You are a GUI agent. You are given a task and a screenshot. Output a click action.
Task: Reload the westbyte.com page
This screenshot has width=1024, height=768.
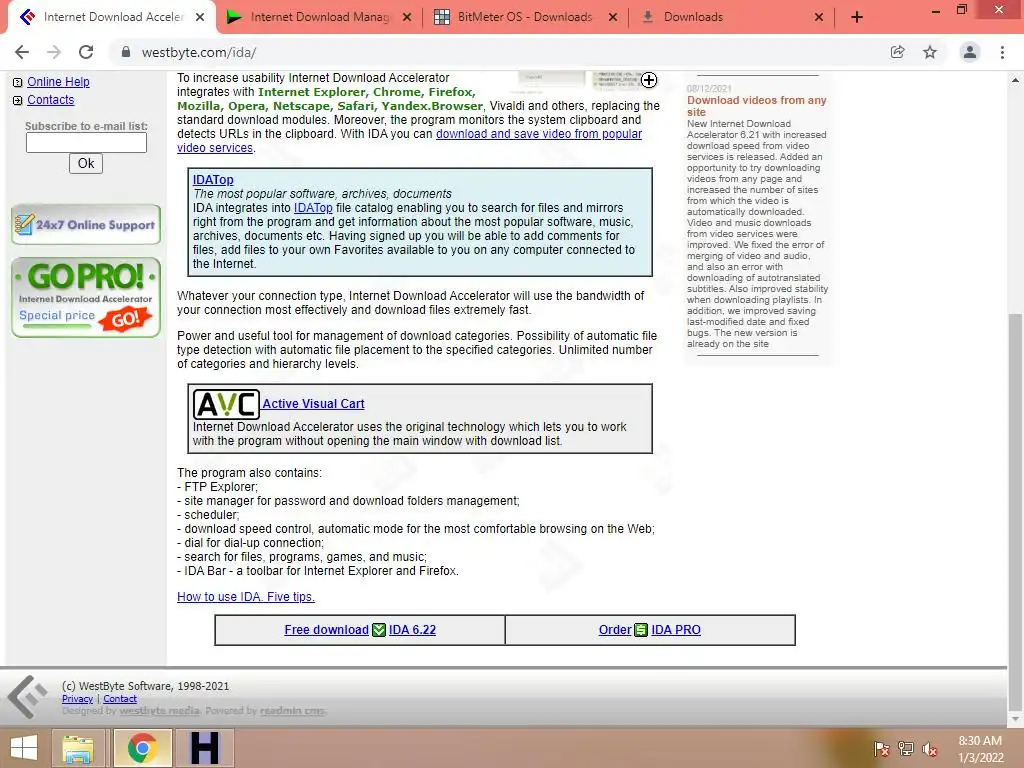click(x=86, y=52)
